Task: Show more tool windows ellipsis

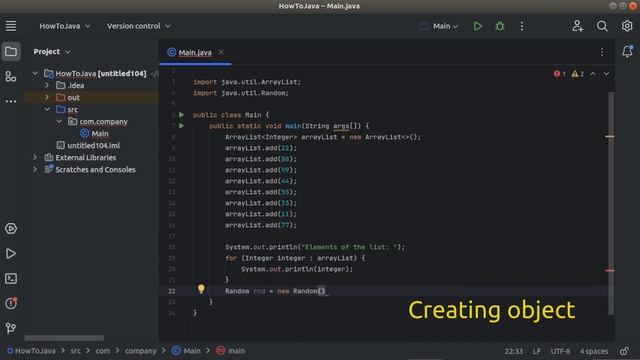Action: (11, 101)
